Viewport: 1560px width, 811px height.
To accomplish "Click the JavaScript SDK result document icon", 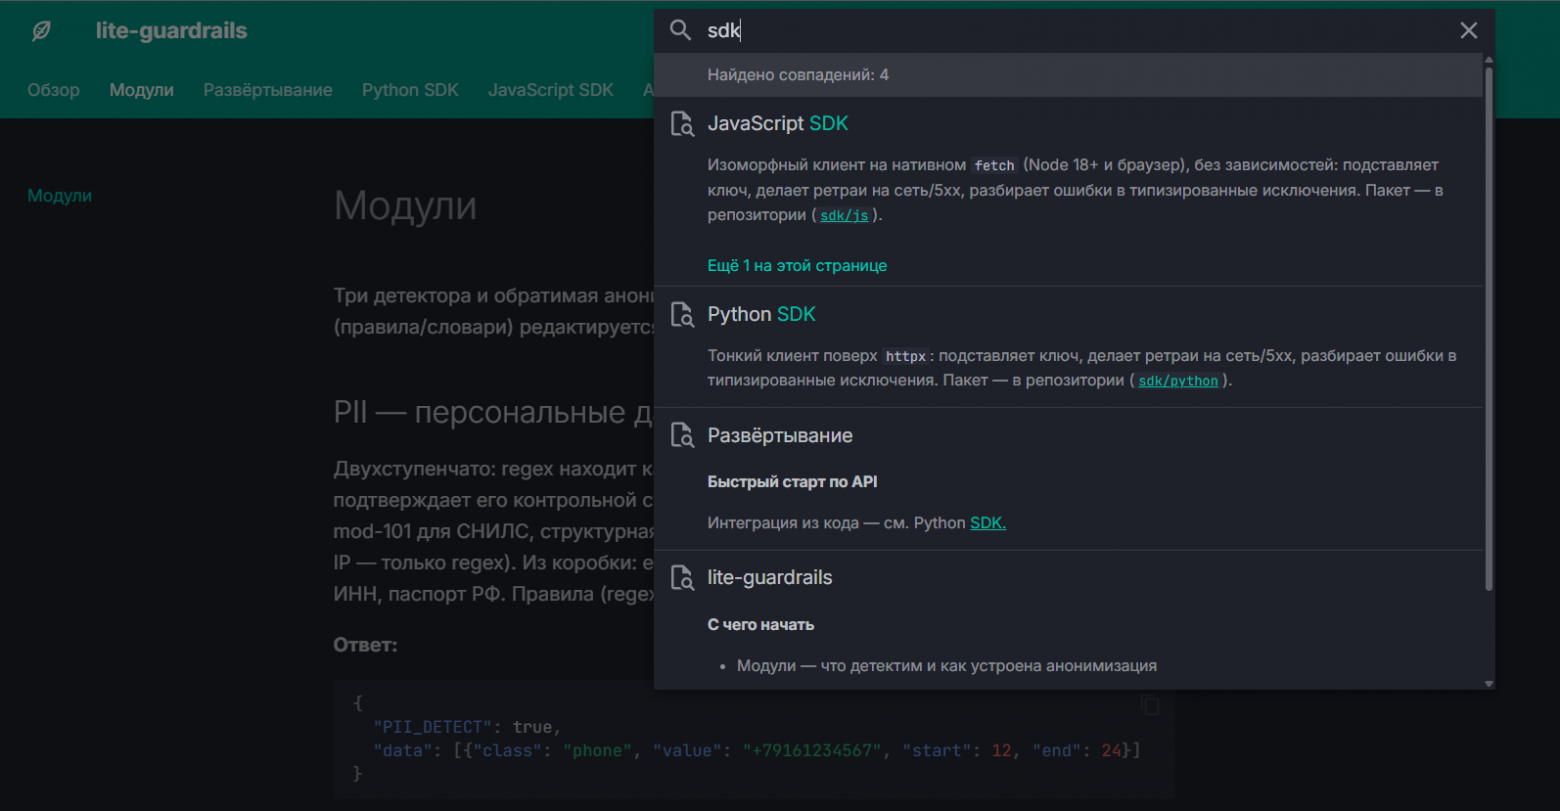I will 682,124.
